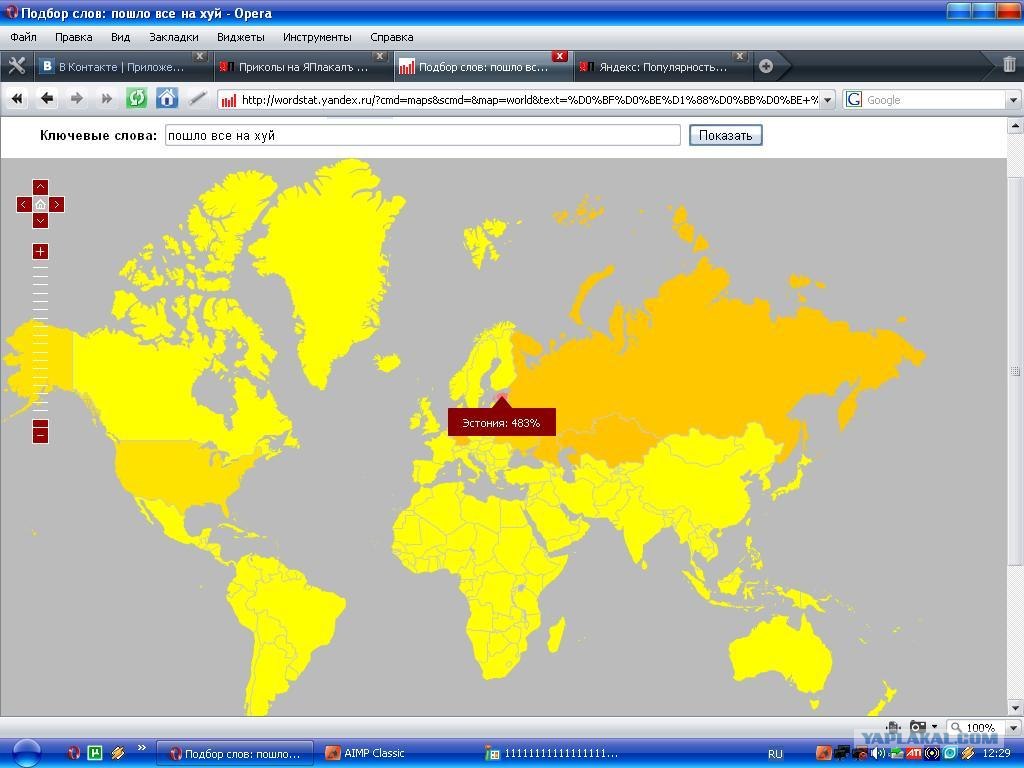Switch to the В Контакте tab

pyautogui.click(x=121, y=67)
